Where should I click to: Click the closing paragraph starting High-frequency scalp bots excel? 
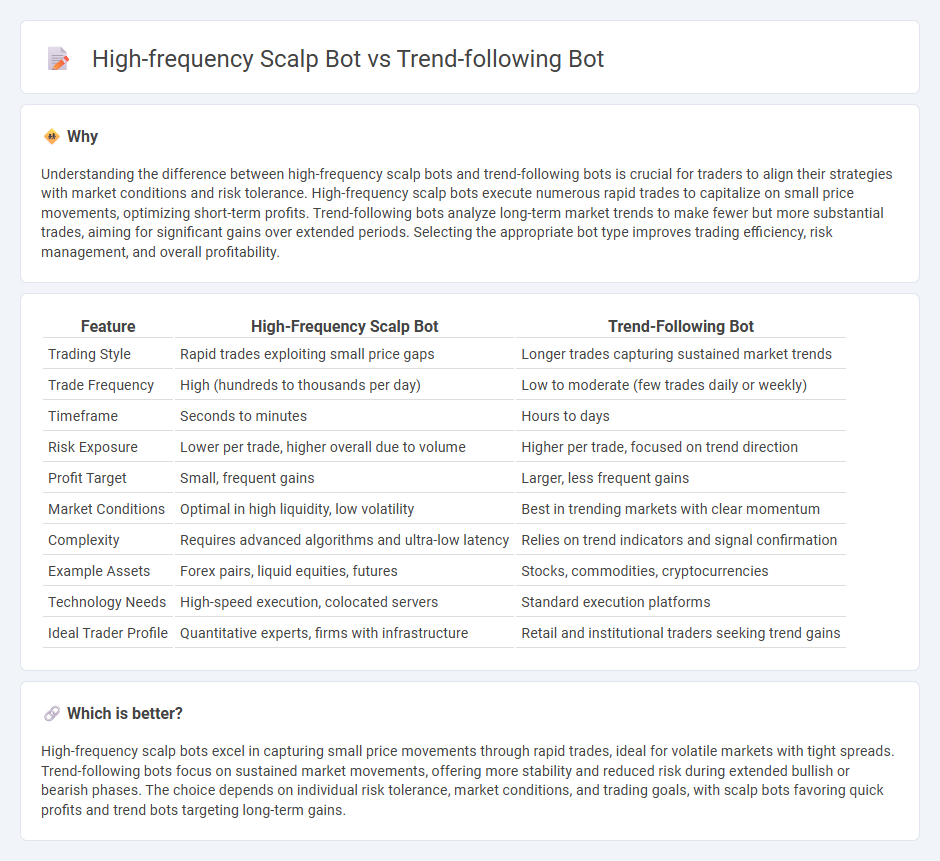[x=468, y=781]
